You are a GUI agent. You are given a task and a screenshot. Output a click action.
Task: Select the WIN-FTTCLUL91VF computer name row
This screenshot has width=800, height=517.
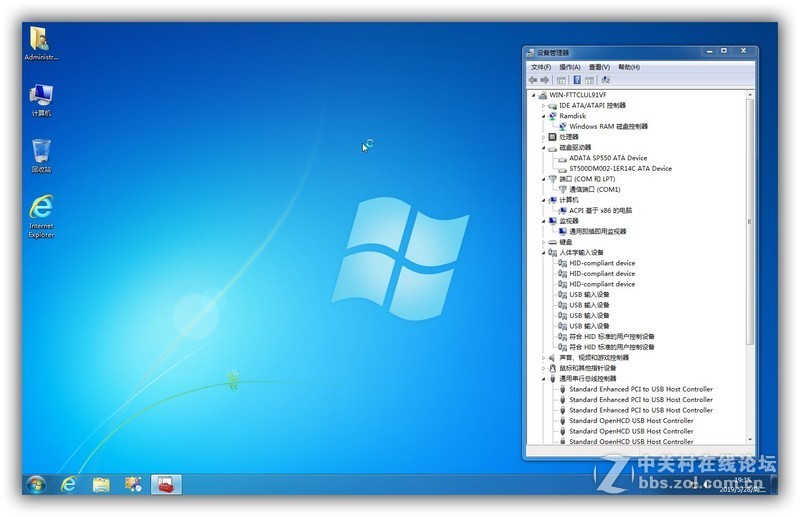[x=578, y=95]
